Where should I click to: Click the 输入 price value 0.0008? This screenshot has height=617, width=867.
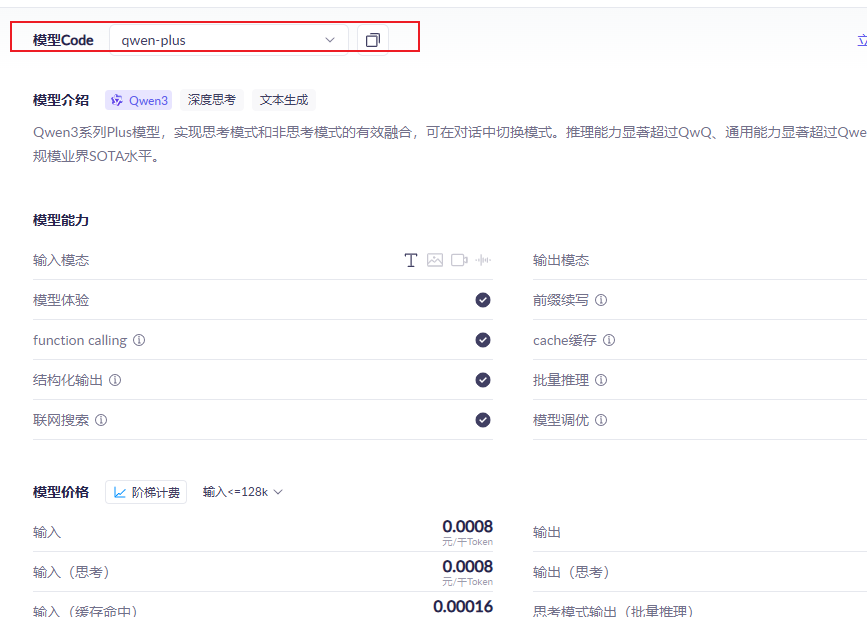[467, 526]
